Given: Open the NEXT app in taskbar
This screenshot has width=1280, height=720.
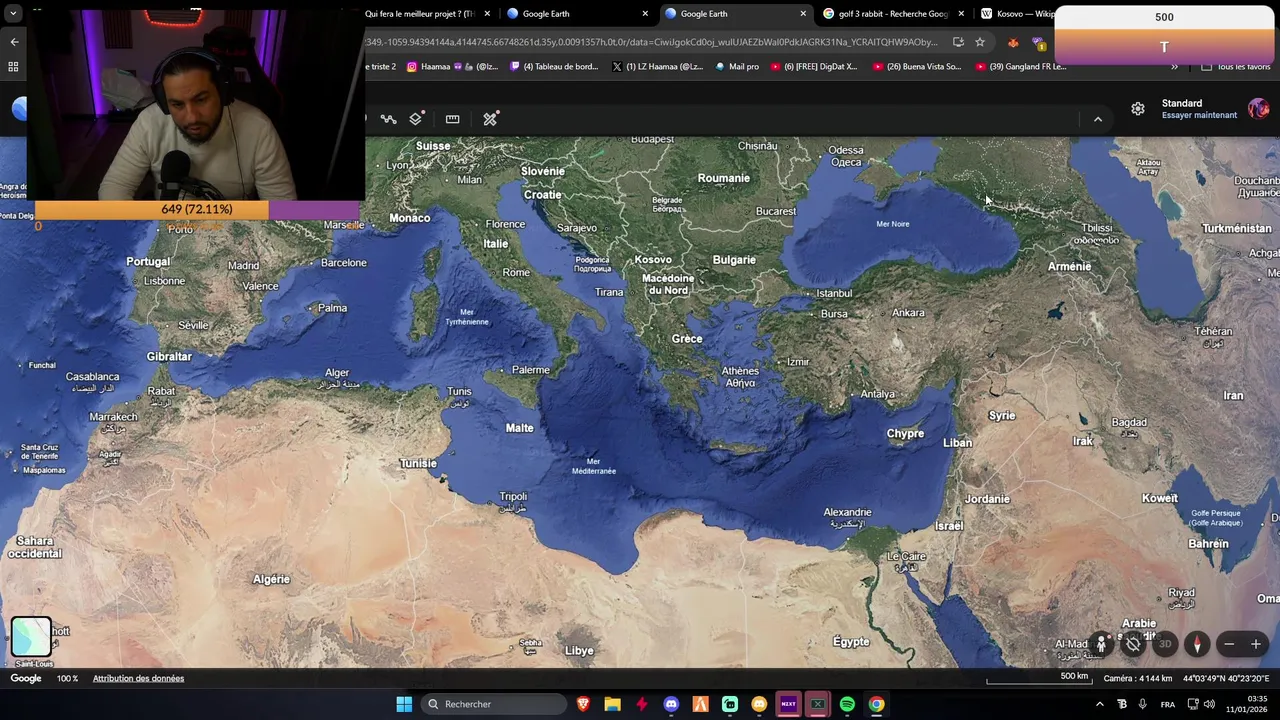Looking at the screenshot, I should point(788,704).
